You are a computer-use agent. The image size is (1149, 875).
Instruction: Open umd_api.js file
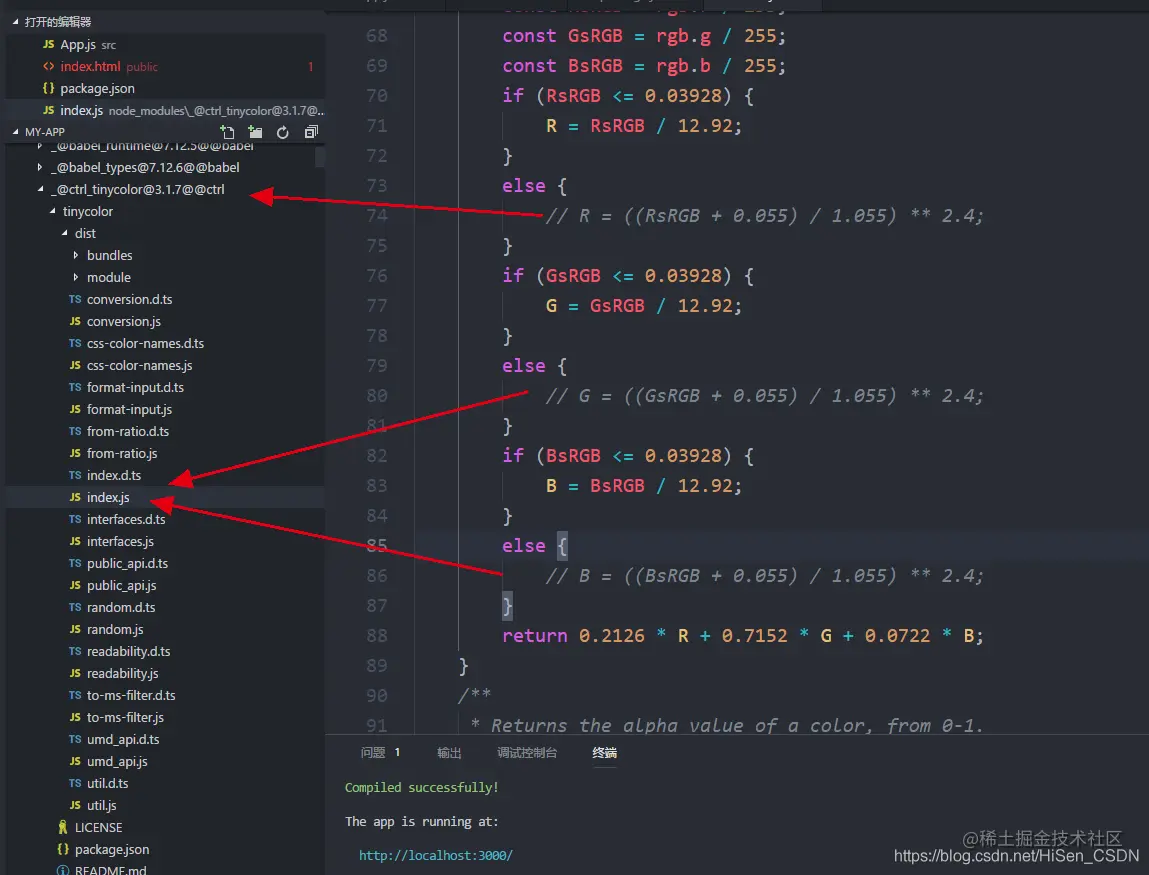click(x=117, y=761)
